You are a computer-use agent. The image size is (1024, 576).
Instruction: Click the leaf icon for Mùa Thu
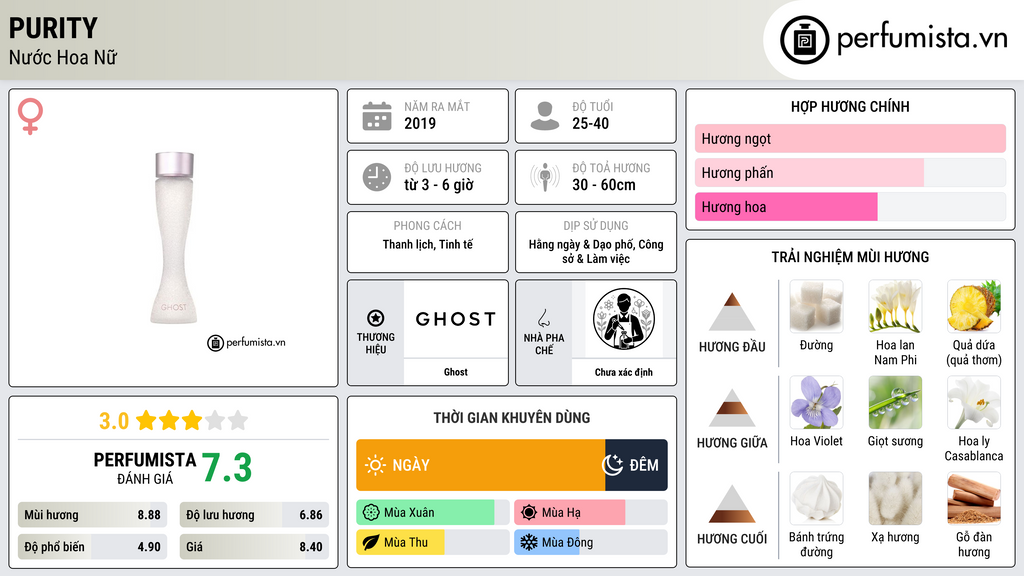pyautogui.click(x=371, y=542)
